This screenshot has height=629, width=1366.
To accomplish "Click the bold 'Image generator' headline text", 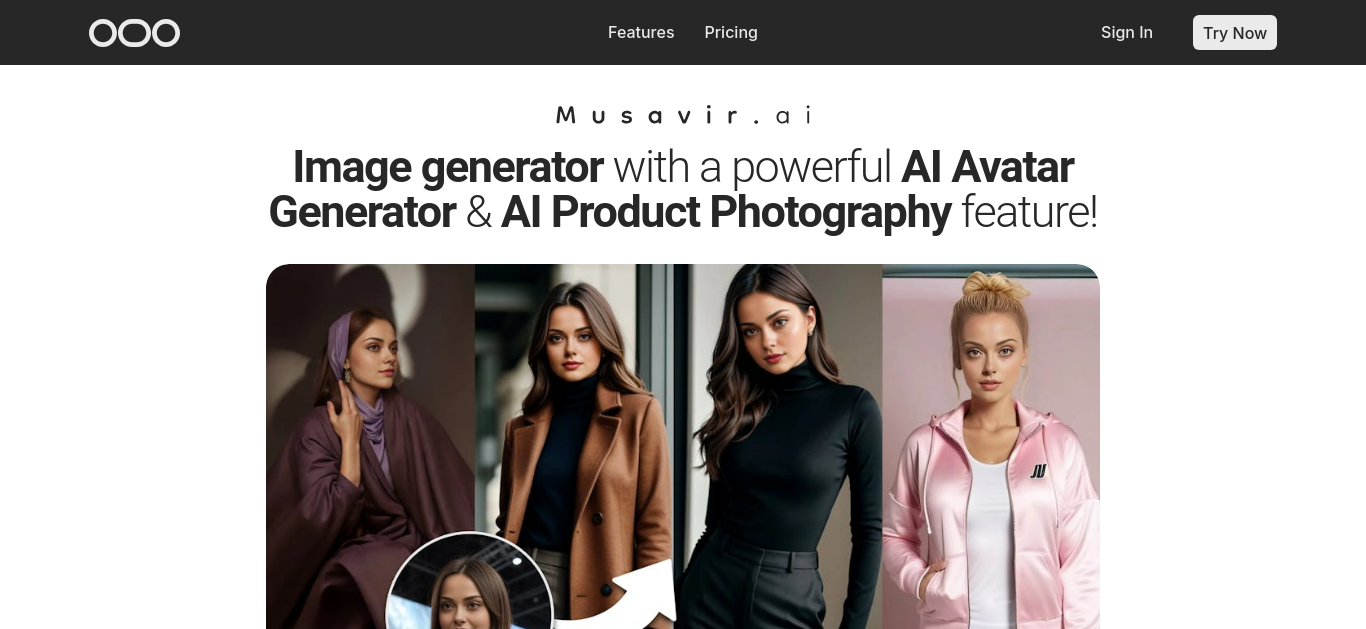I will click(x=448, y=167).
